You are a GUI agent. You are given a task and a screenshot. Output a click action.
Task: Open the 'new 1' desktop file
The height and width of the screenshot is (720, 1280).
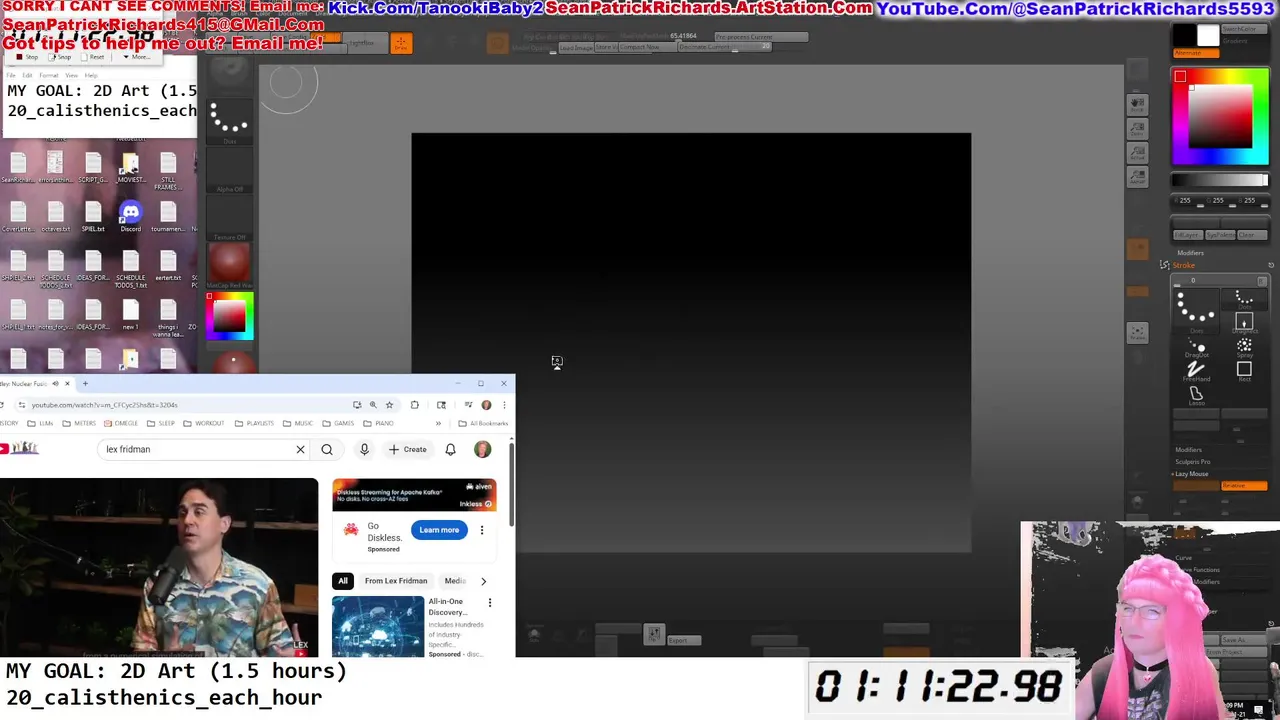point(130,314)
